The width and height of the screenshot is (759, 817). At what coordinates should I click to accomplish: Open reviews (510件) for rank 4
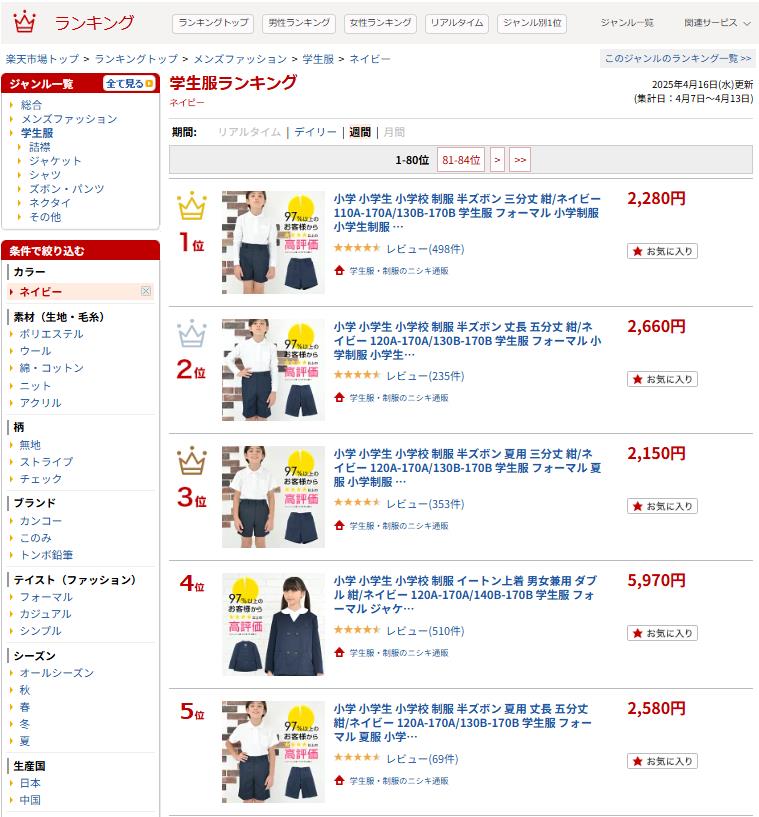[425, 631]
